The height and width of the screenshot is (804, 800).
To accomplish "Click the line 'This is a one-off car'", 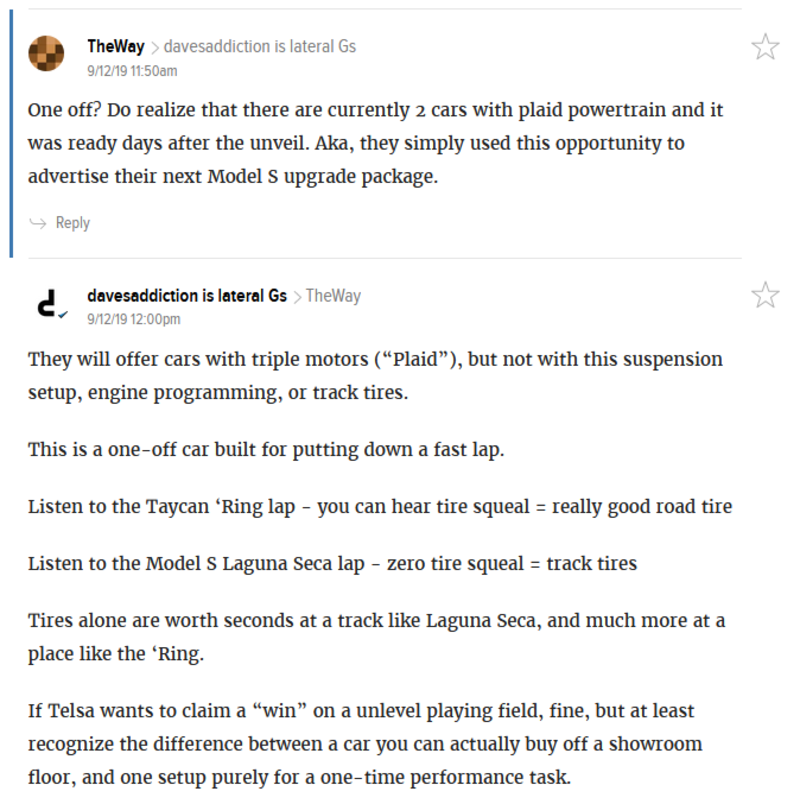I will coord(266,450).
